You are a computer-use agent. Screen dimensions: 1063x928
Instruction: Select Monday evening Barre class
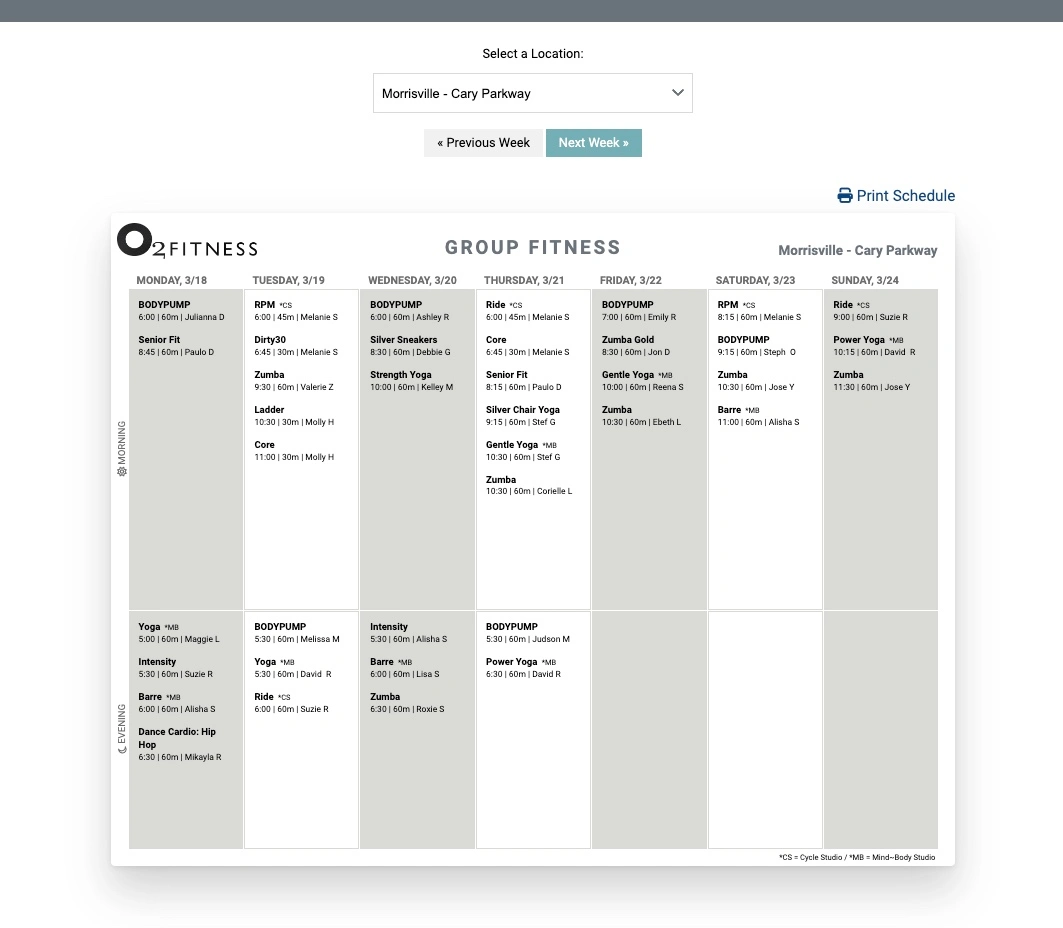177,702
